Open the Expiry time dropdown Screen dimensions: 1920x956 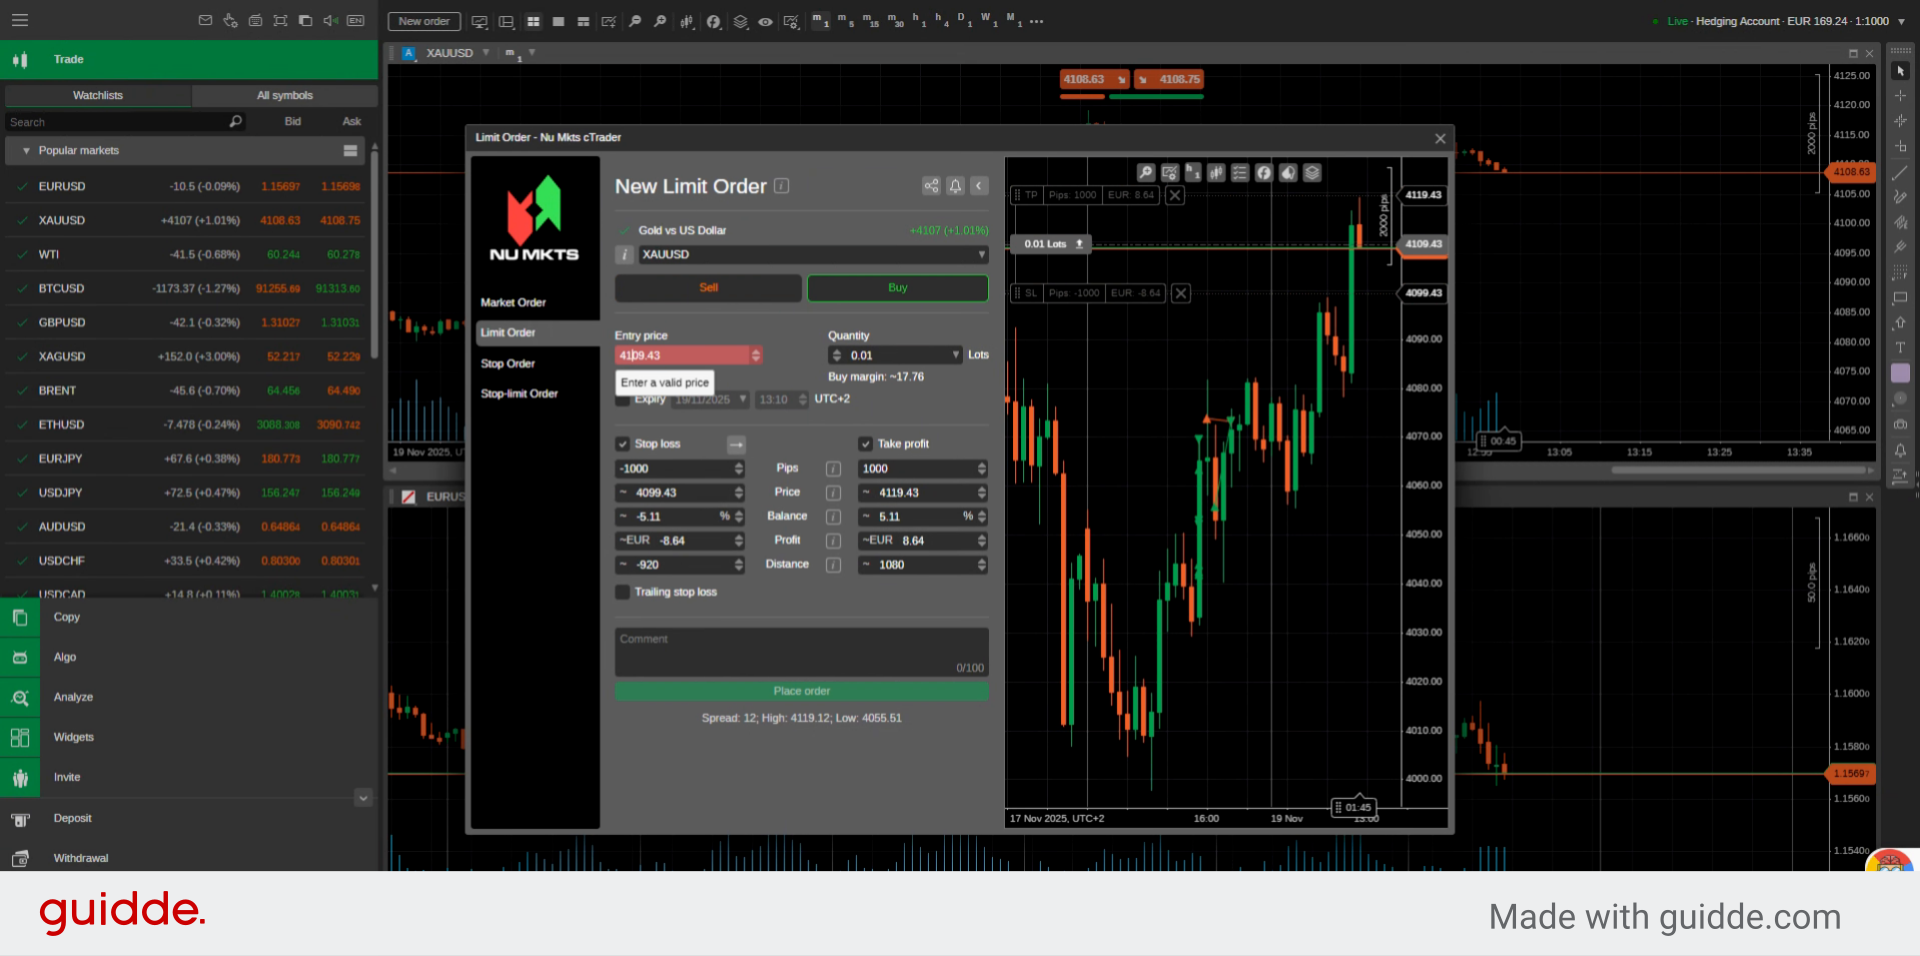[782, 399]
